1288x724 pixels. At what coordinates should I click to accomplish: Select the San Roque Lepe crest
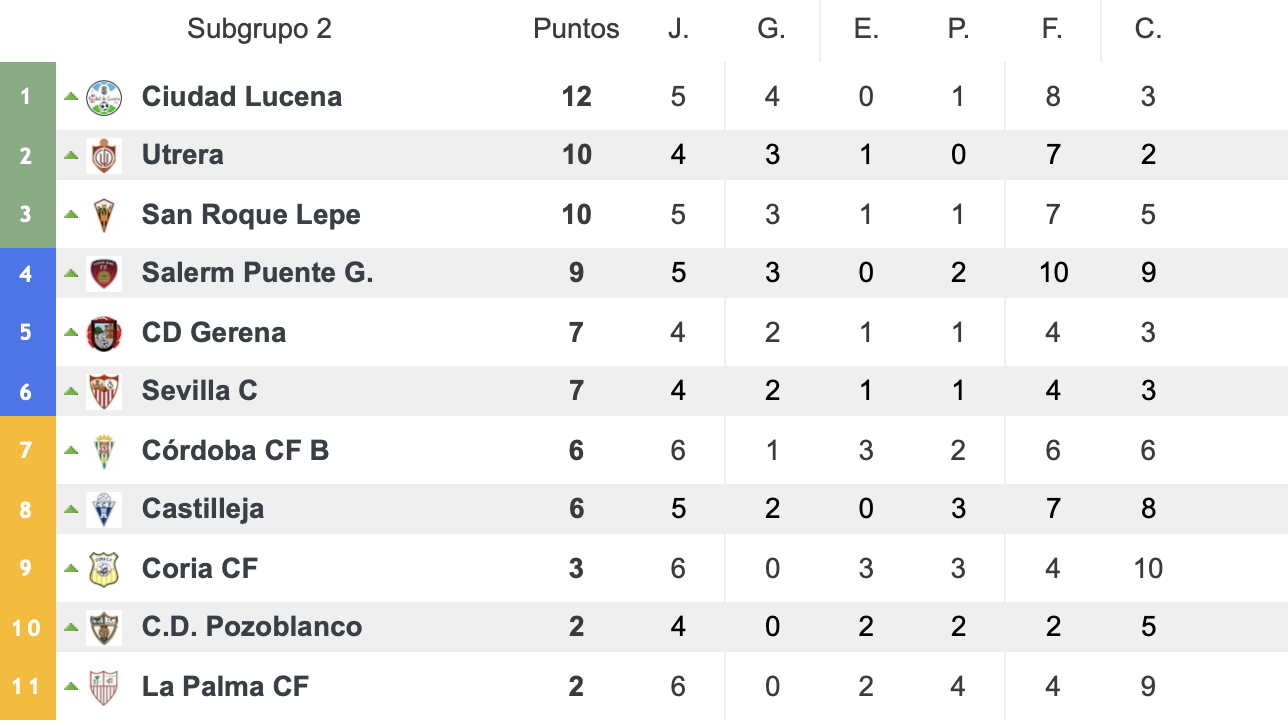tap(104, 215)
